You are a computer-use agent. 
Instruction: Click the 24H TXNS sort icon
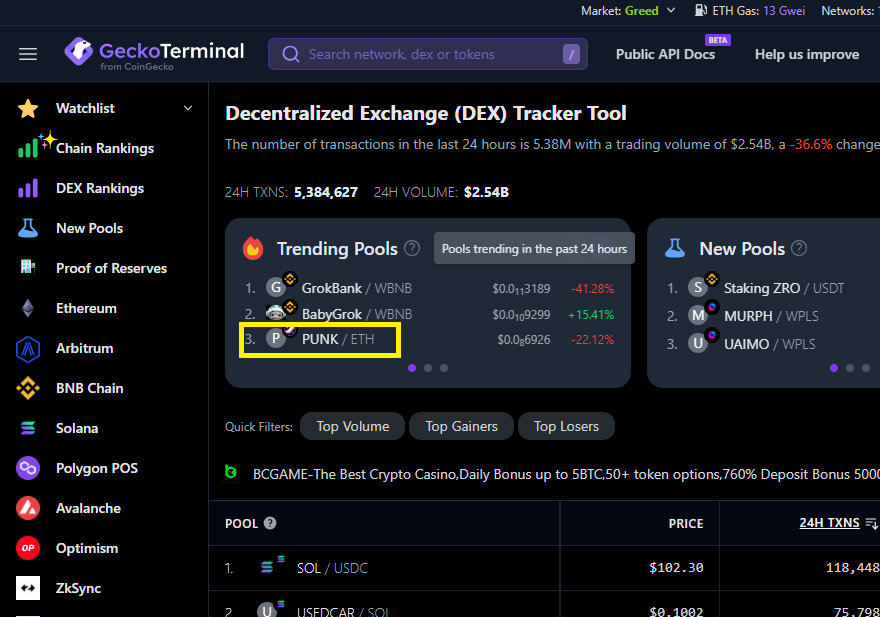click(x=871, y=523)
